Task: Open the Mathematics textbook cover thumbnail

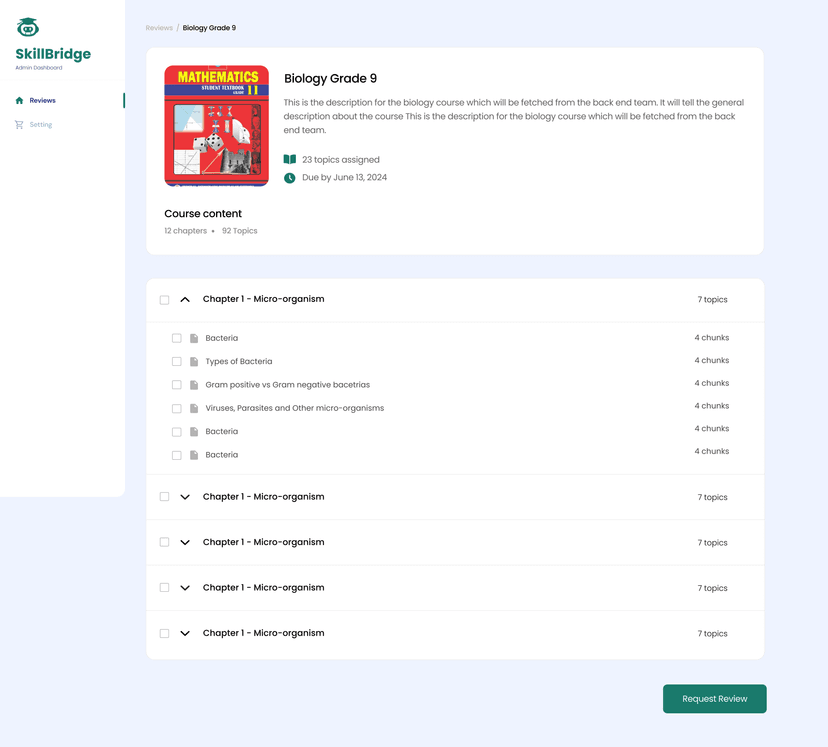Action: [x=217, y=126]
